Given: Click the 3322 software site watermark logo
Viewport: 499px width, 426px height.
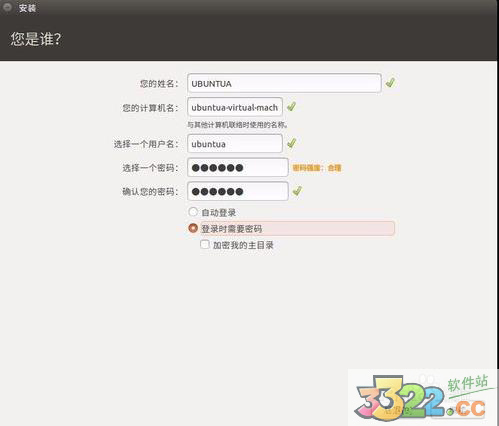Looking at the screenshot, I should click(x=423, y=397).
